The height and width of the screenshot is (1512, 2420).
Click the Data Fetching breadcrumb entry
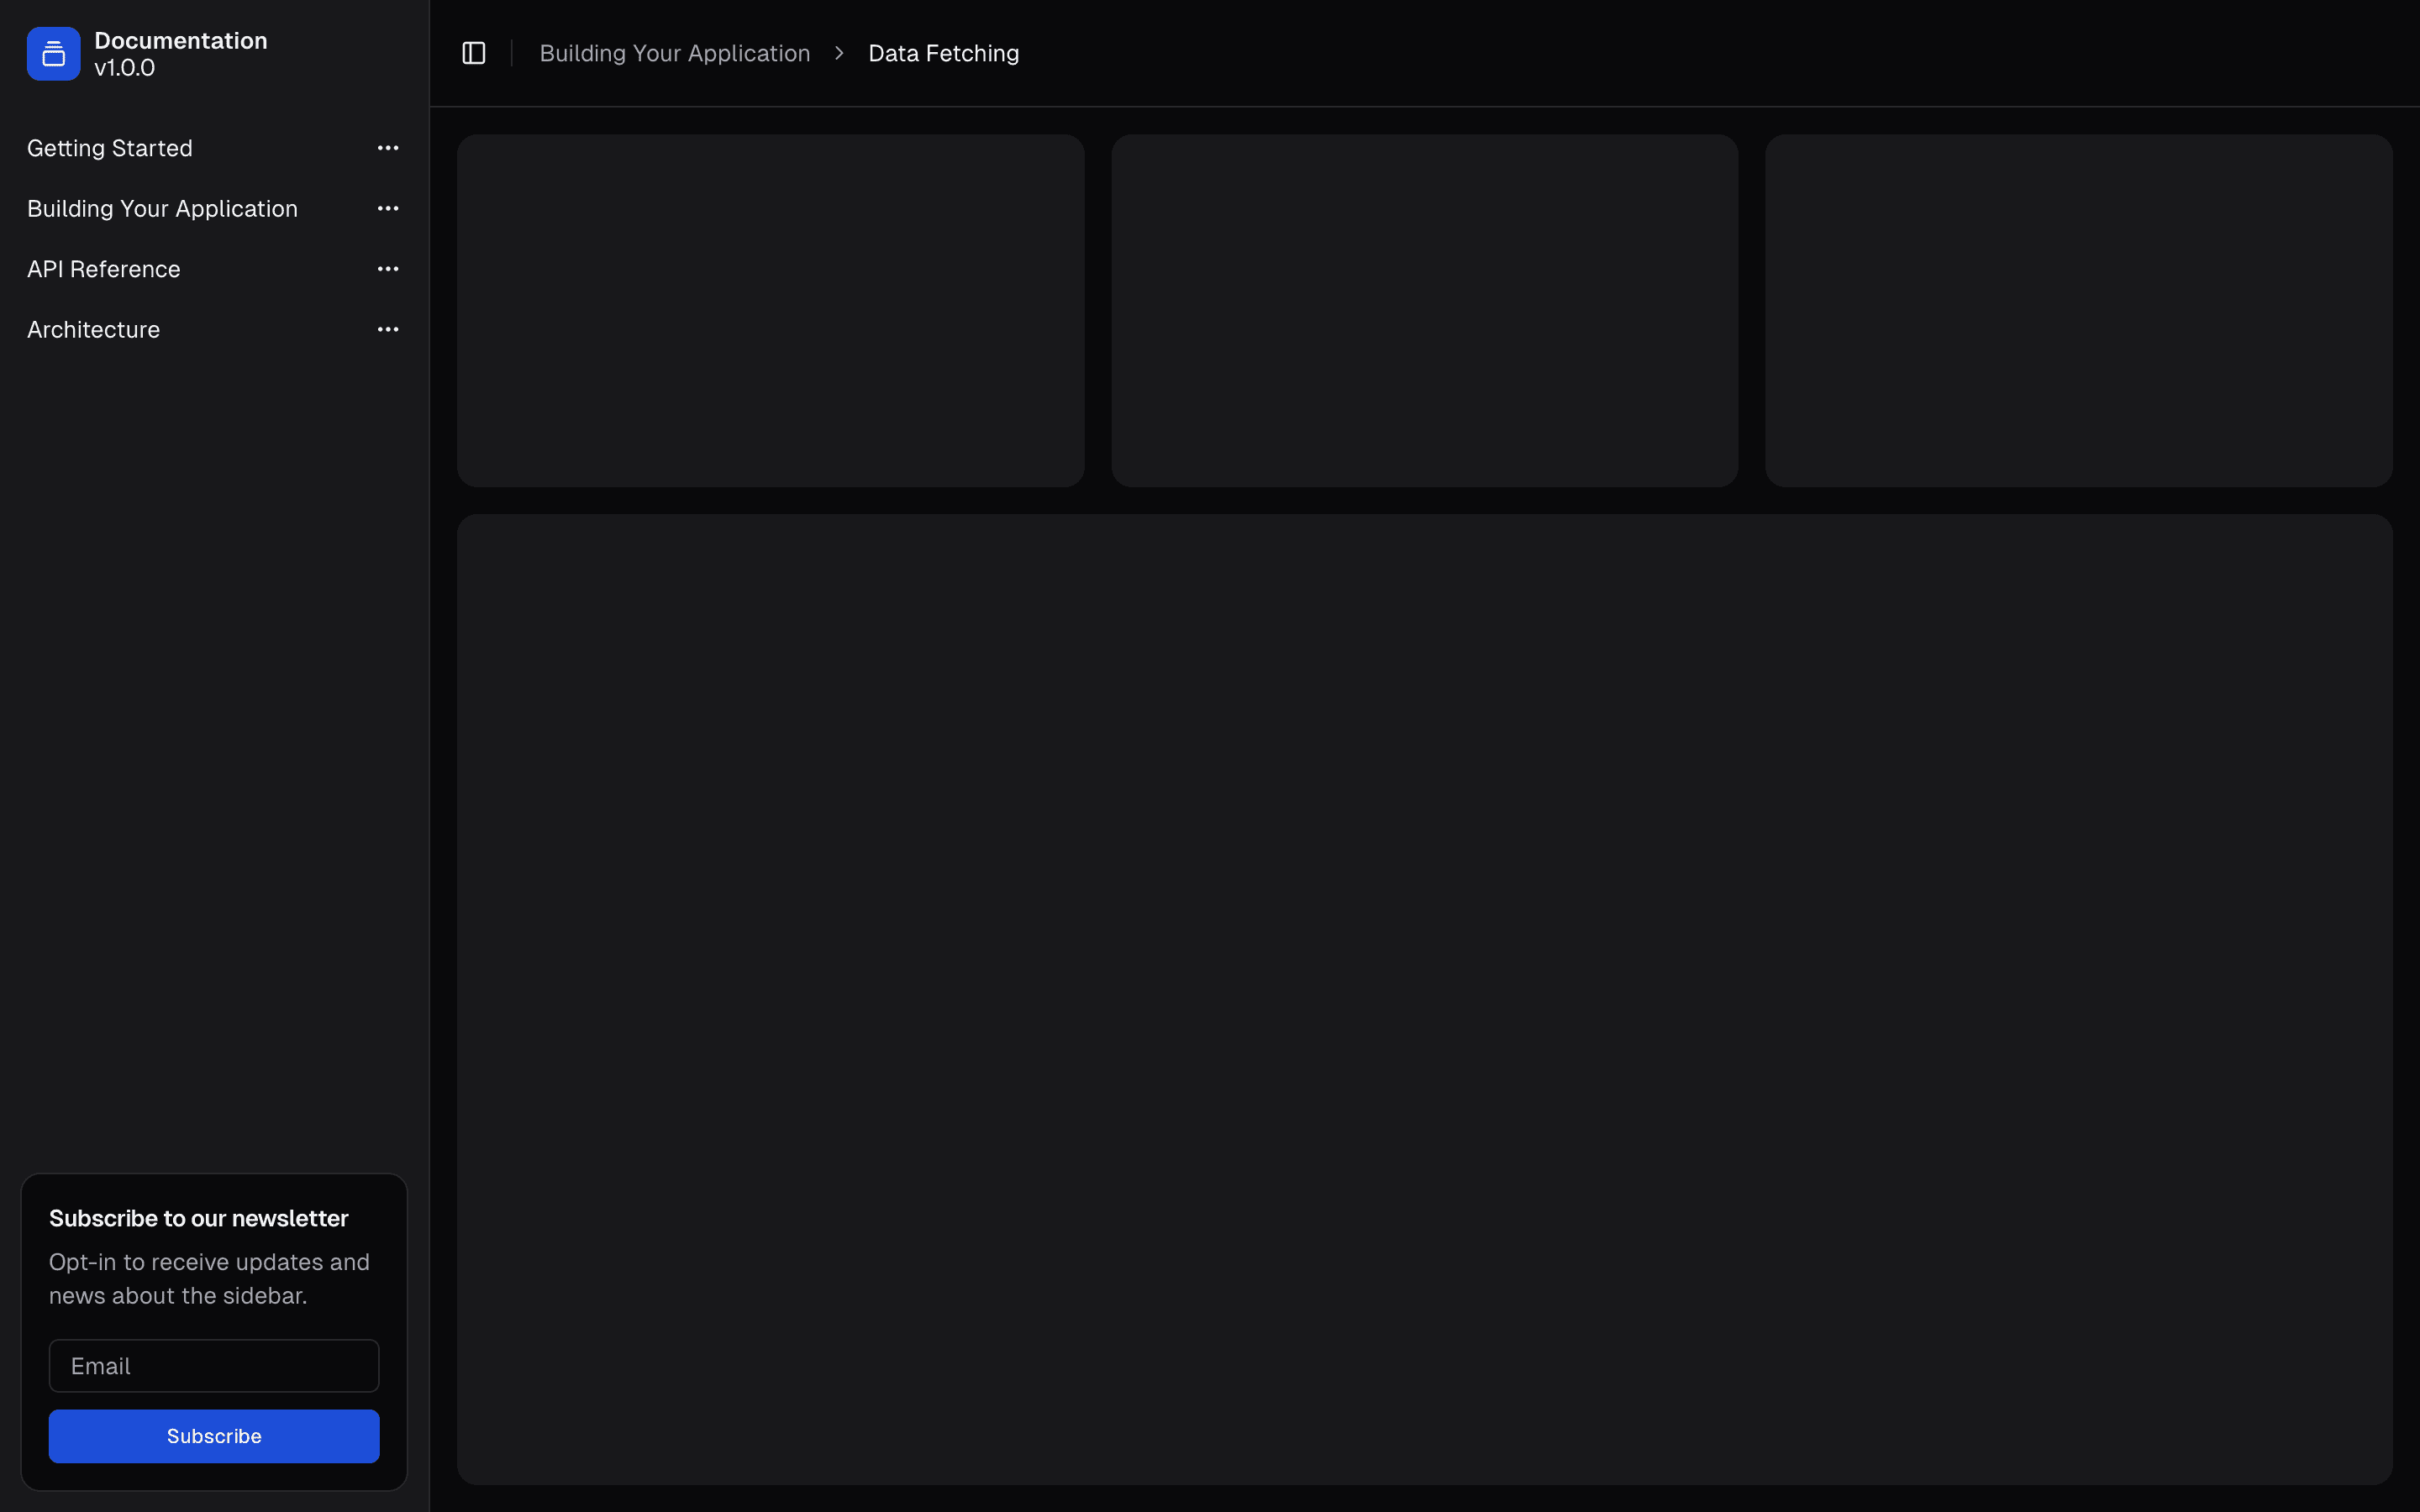click(942, 52)
